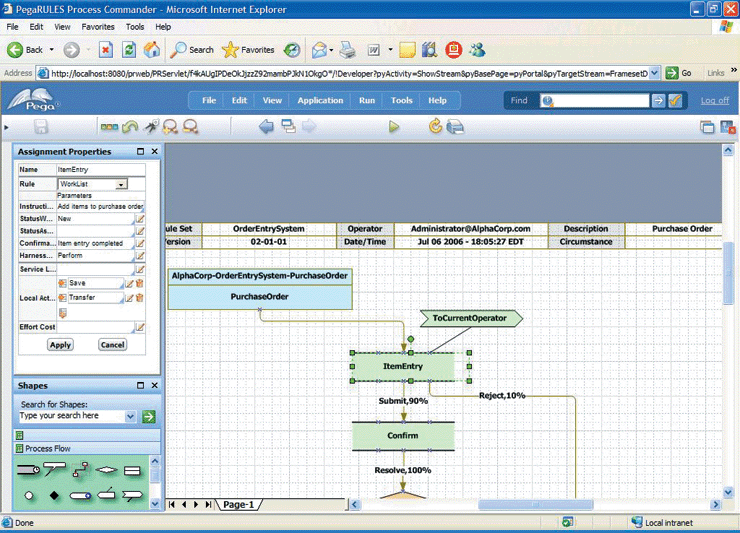
Task: Click the Pega toolbar print icon
Action: click(x=455, y=127)
